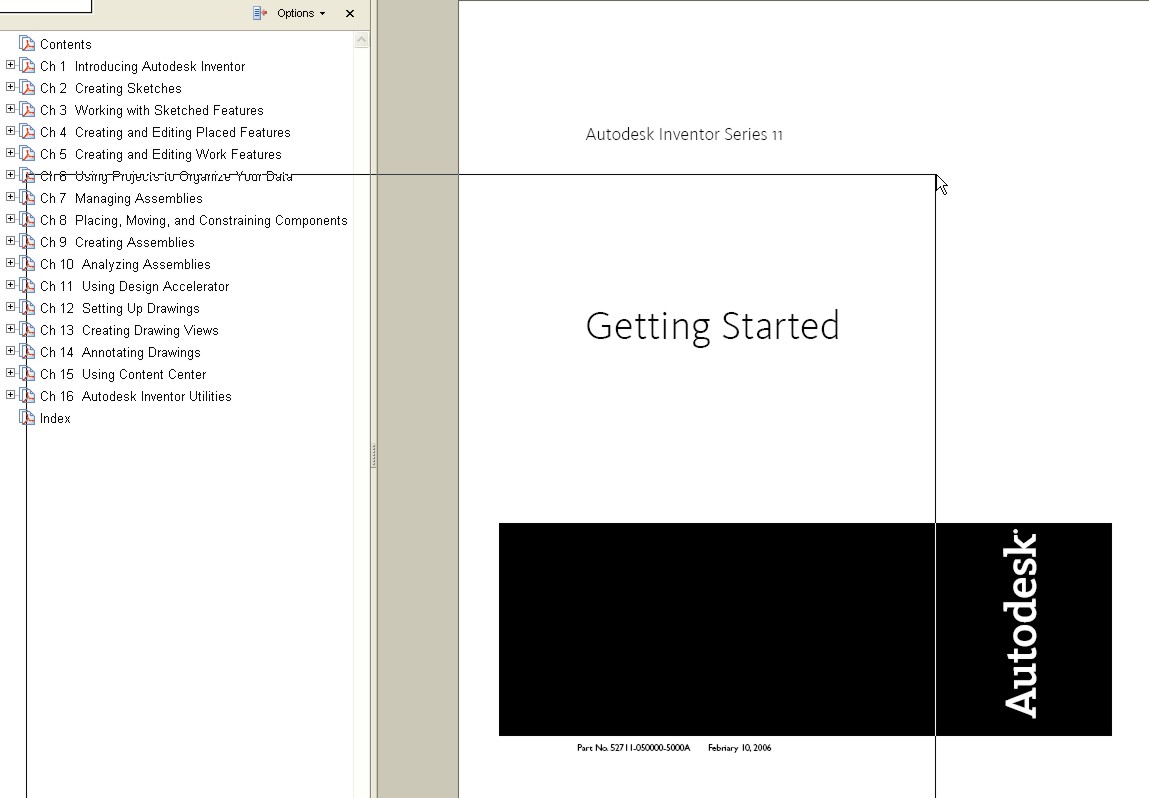Go to Ch 2 Creating Sketches
The height and width of the screenshot is (798, 1149).
click(x=111, y=89)
